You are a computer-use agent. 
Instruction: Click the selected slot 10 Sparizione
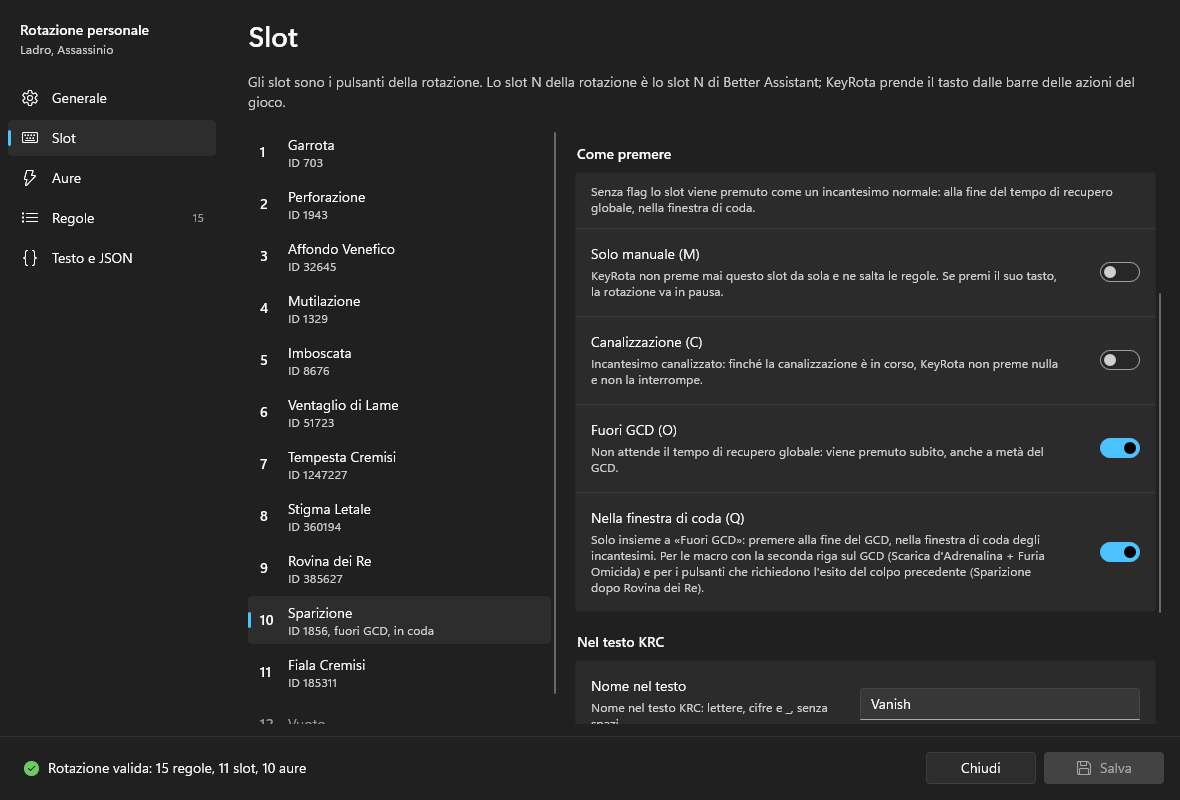399,620
